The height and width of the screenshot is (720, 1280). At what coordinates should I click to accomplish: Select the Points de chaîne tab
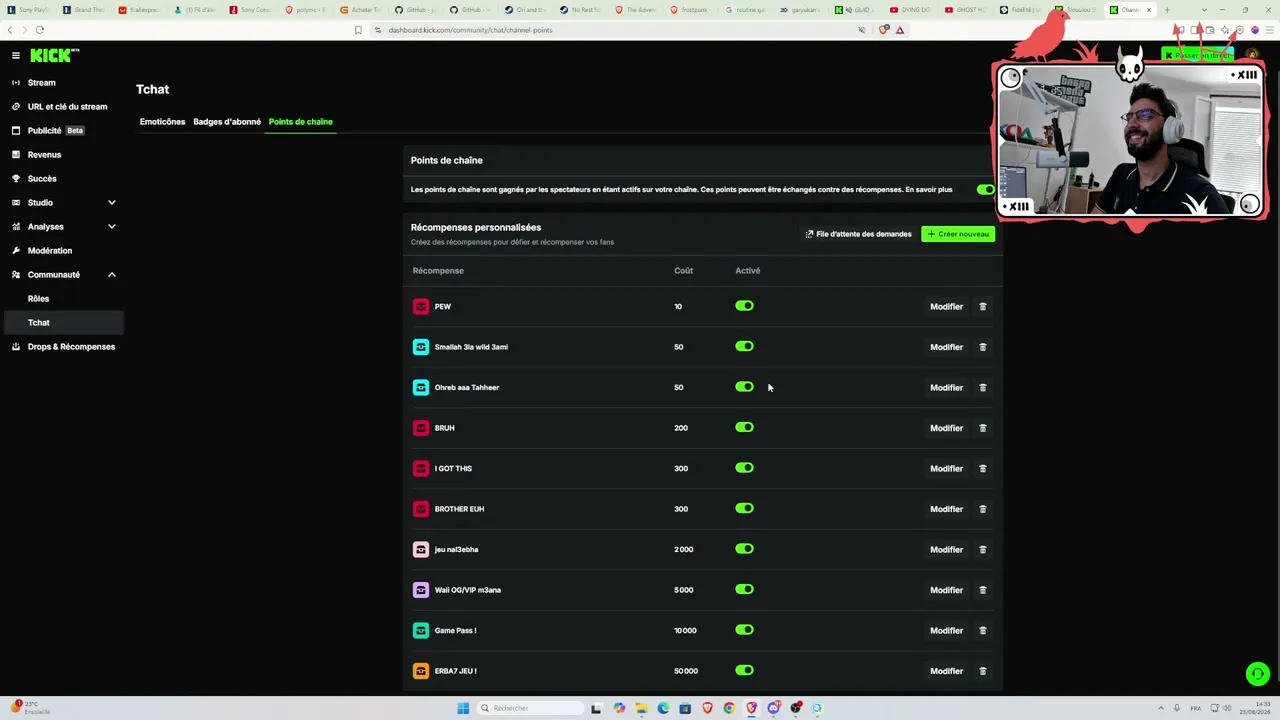pos(300,122)
